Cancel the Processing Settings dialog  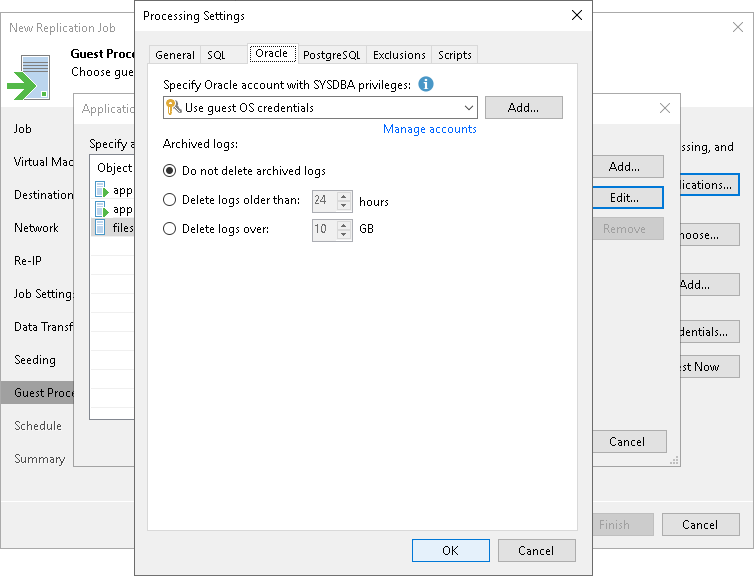point(537,551)
